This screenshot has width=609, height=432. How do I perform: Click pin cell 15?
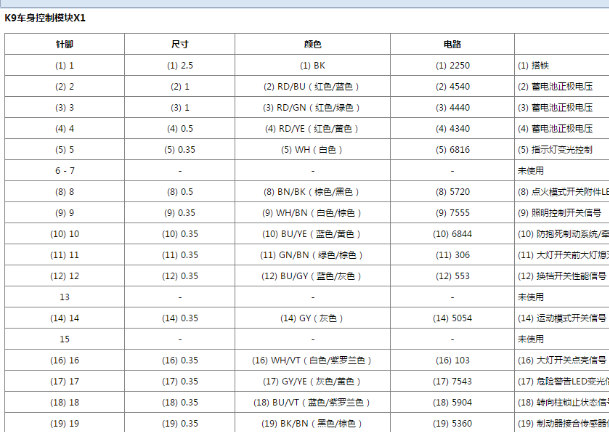64,339
